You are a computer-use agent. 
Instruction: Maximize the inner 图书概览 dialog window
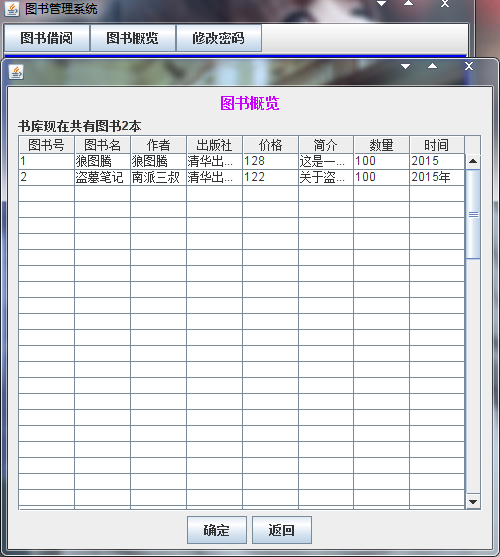(432, 66)
